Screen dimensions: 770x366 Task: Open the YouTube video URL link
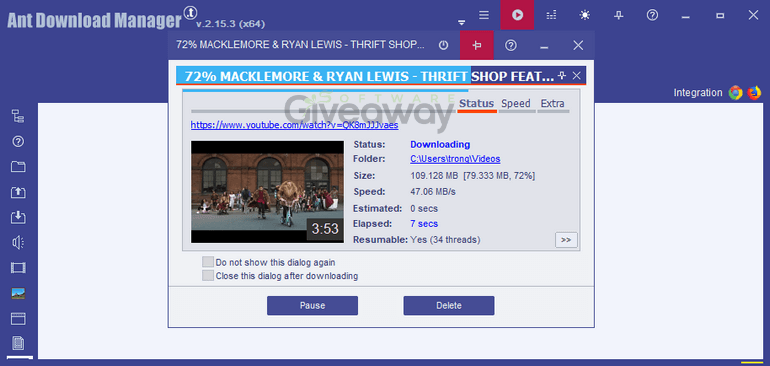[x=295, y=125]
